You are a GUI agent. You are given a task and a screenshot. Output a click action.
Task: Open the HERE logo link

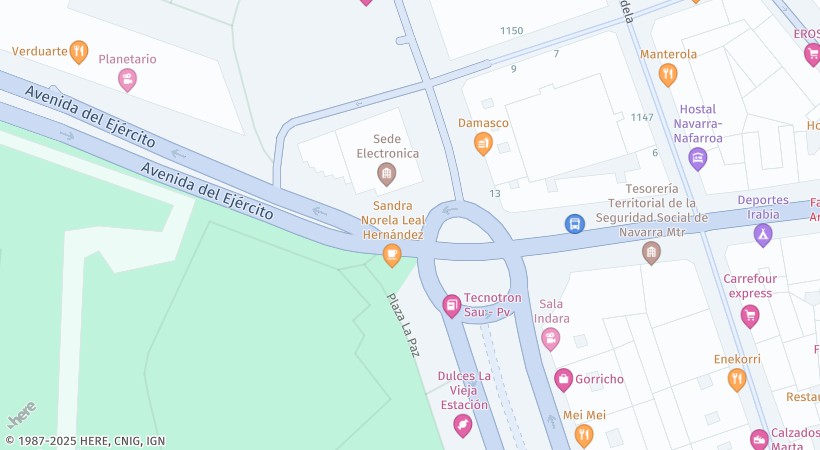pos(22,415)
